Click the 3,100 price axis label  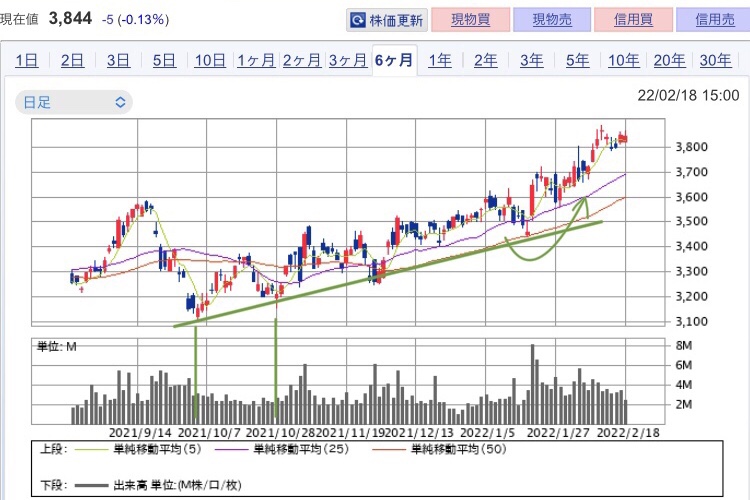691,322
